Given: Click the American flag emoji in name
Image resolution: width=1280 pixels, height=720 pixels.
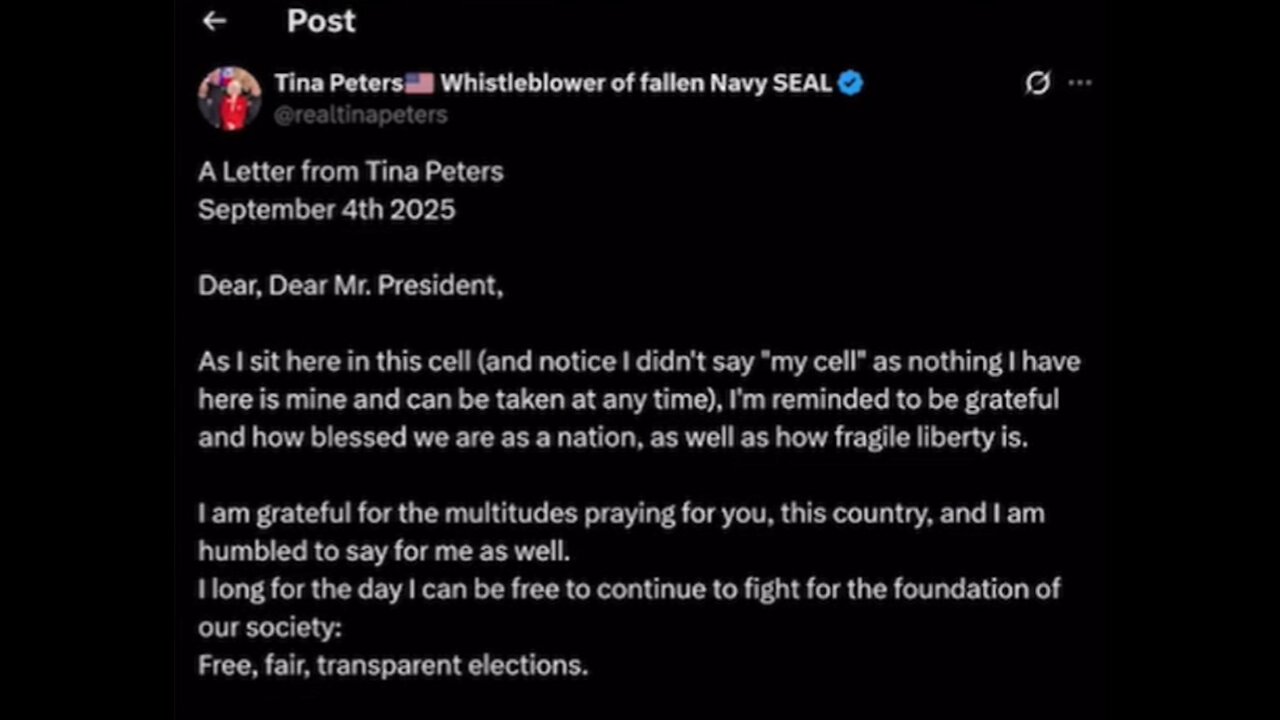Looking at the screenshot, I should (x=419, y=84).
